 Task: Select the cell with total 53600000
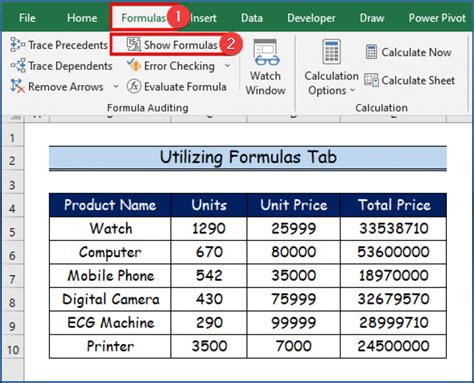click(x=394, y=252)
